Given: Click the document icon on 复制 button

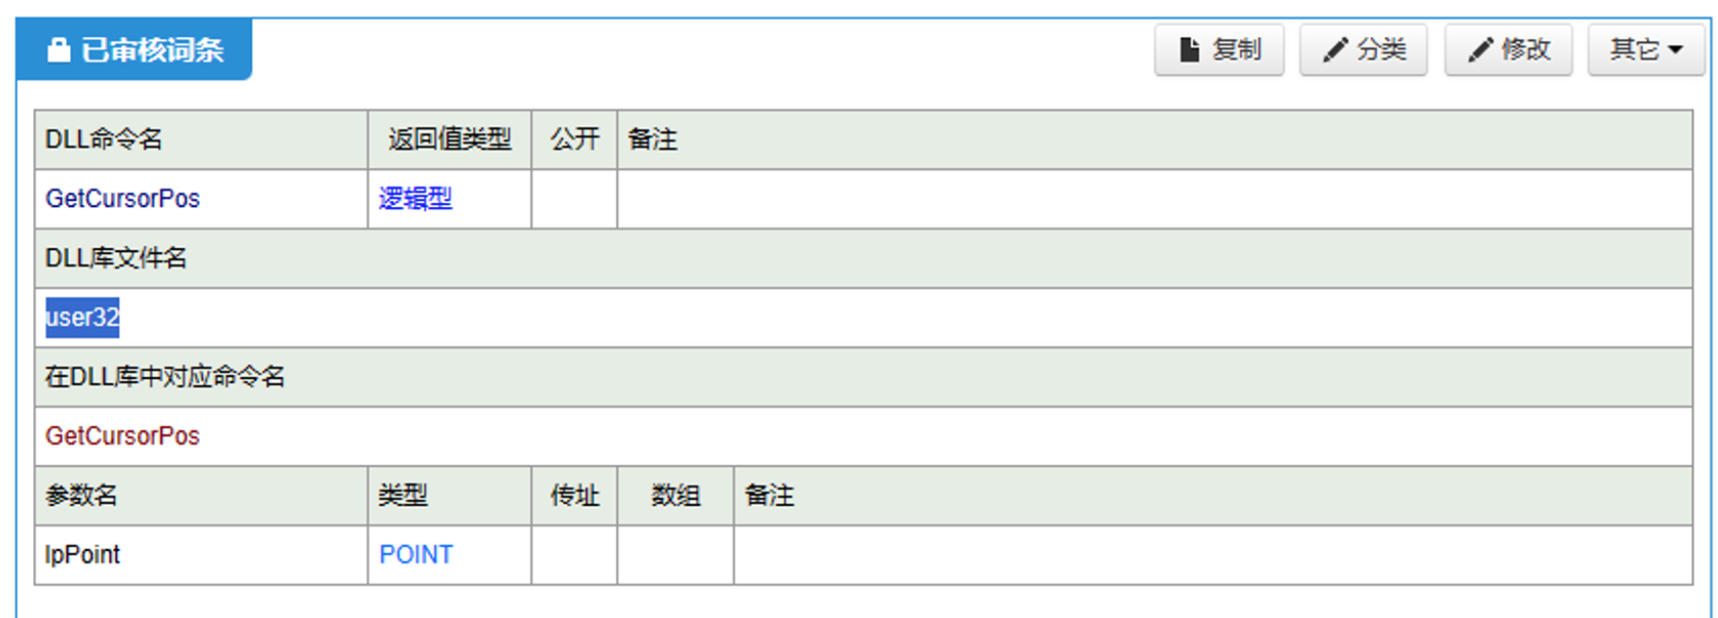Looking at the screenshot, I should tap(1189, 49).
